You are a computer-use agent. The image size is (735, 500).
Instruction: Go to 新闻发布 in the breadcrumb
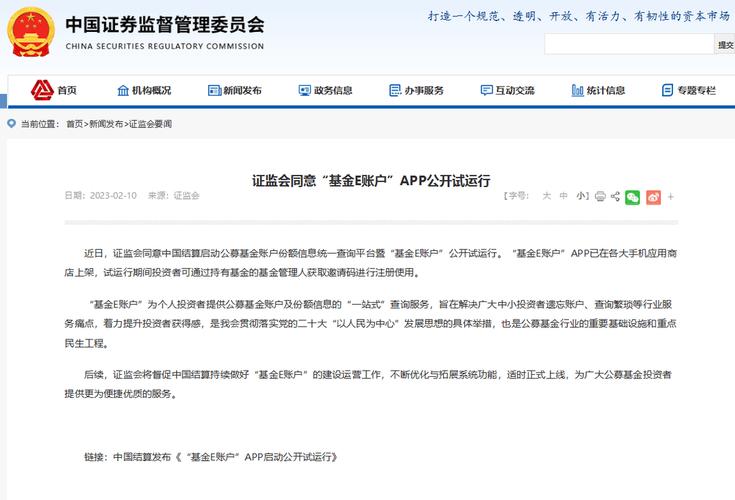106,124
